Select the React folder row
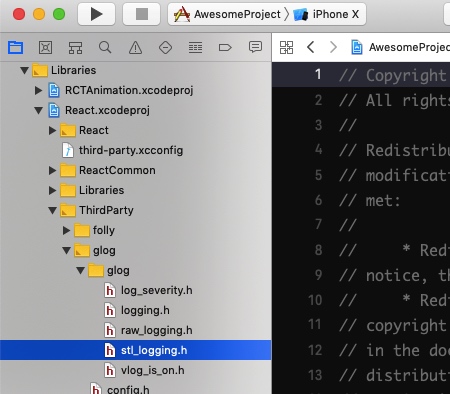The image size is (450, 394). (135, 130)
